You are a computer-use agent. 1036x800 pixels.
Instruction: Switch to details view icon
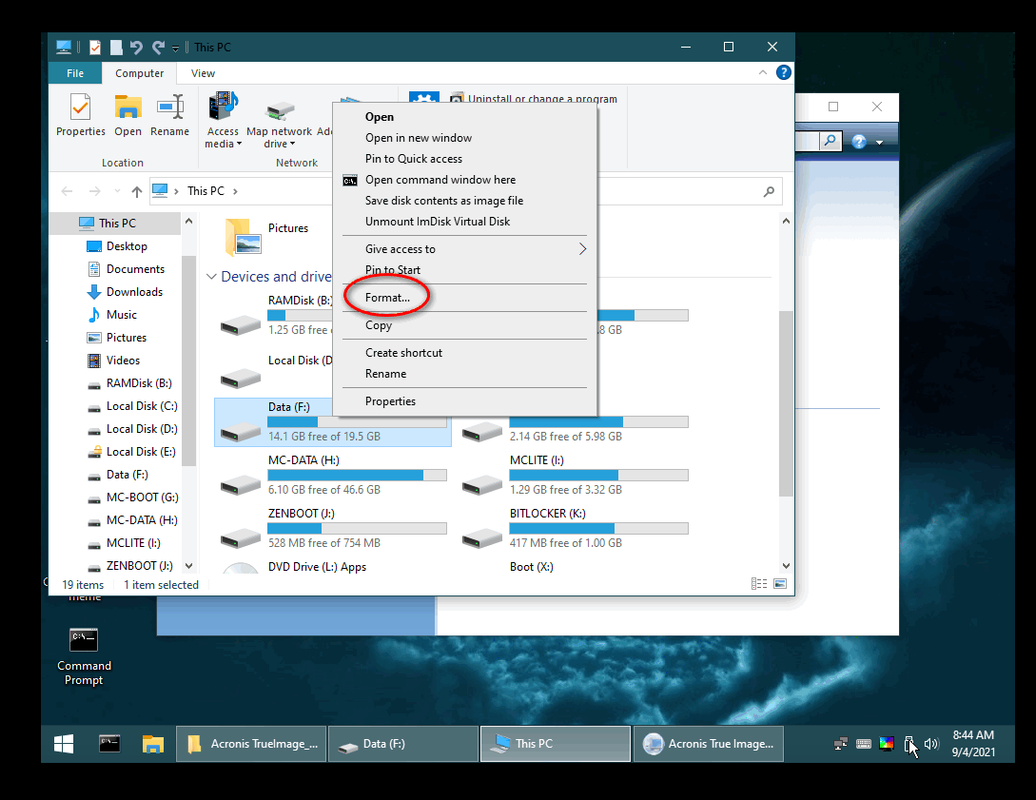pos(758,584)
